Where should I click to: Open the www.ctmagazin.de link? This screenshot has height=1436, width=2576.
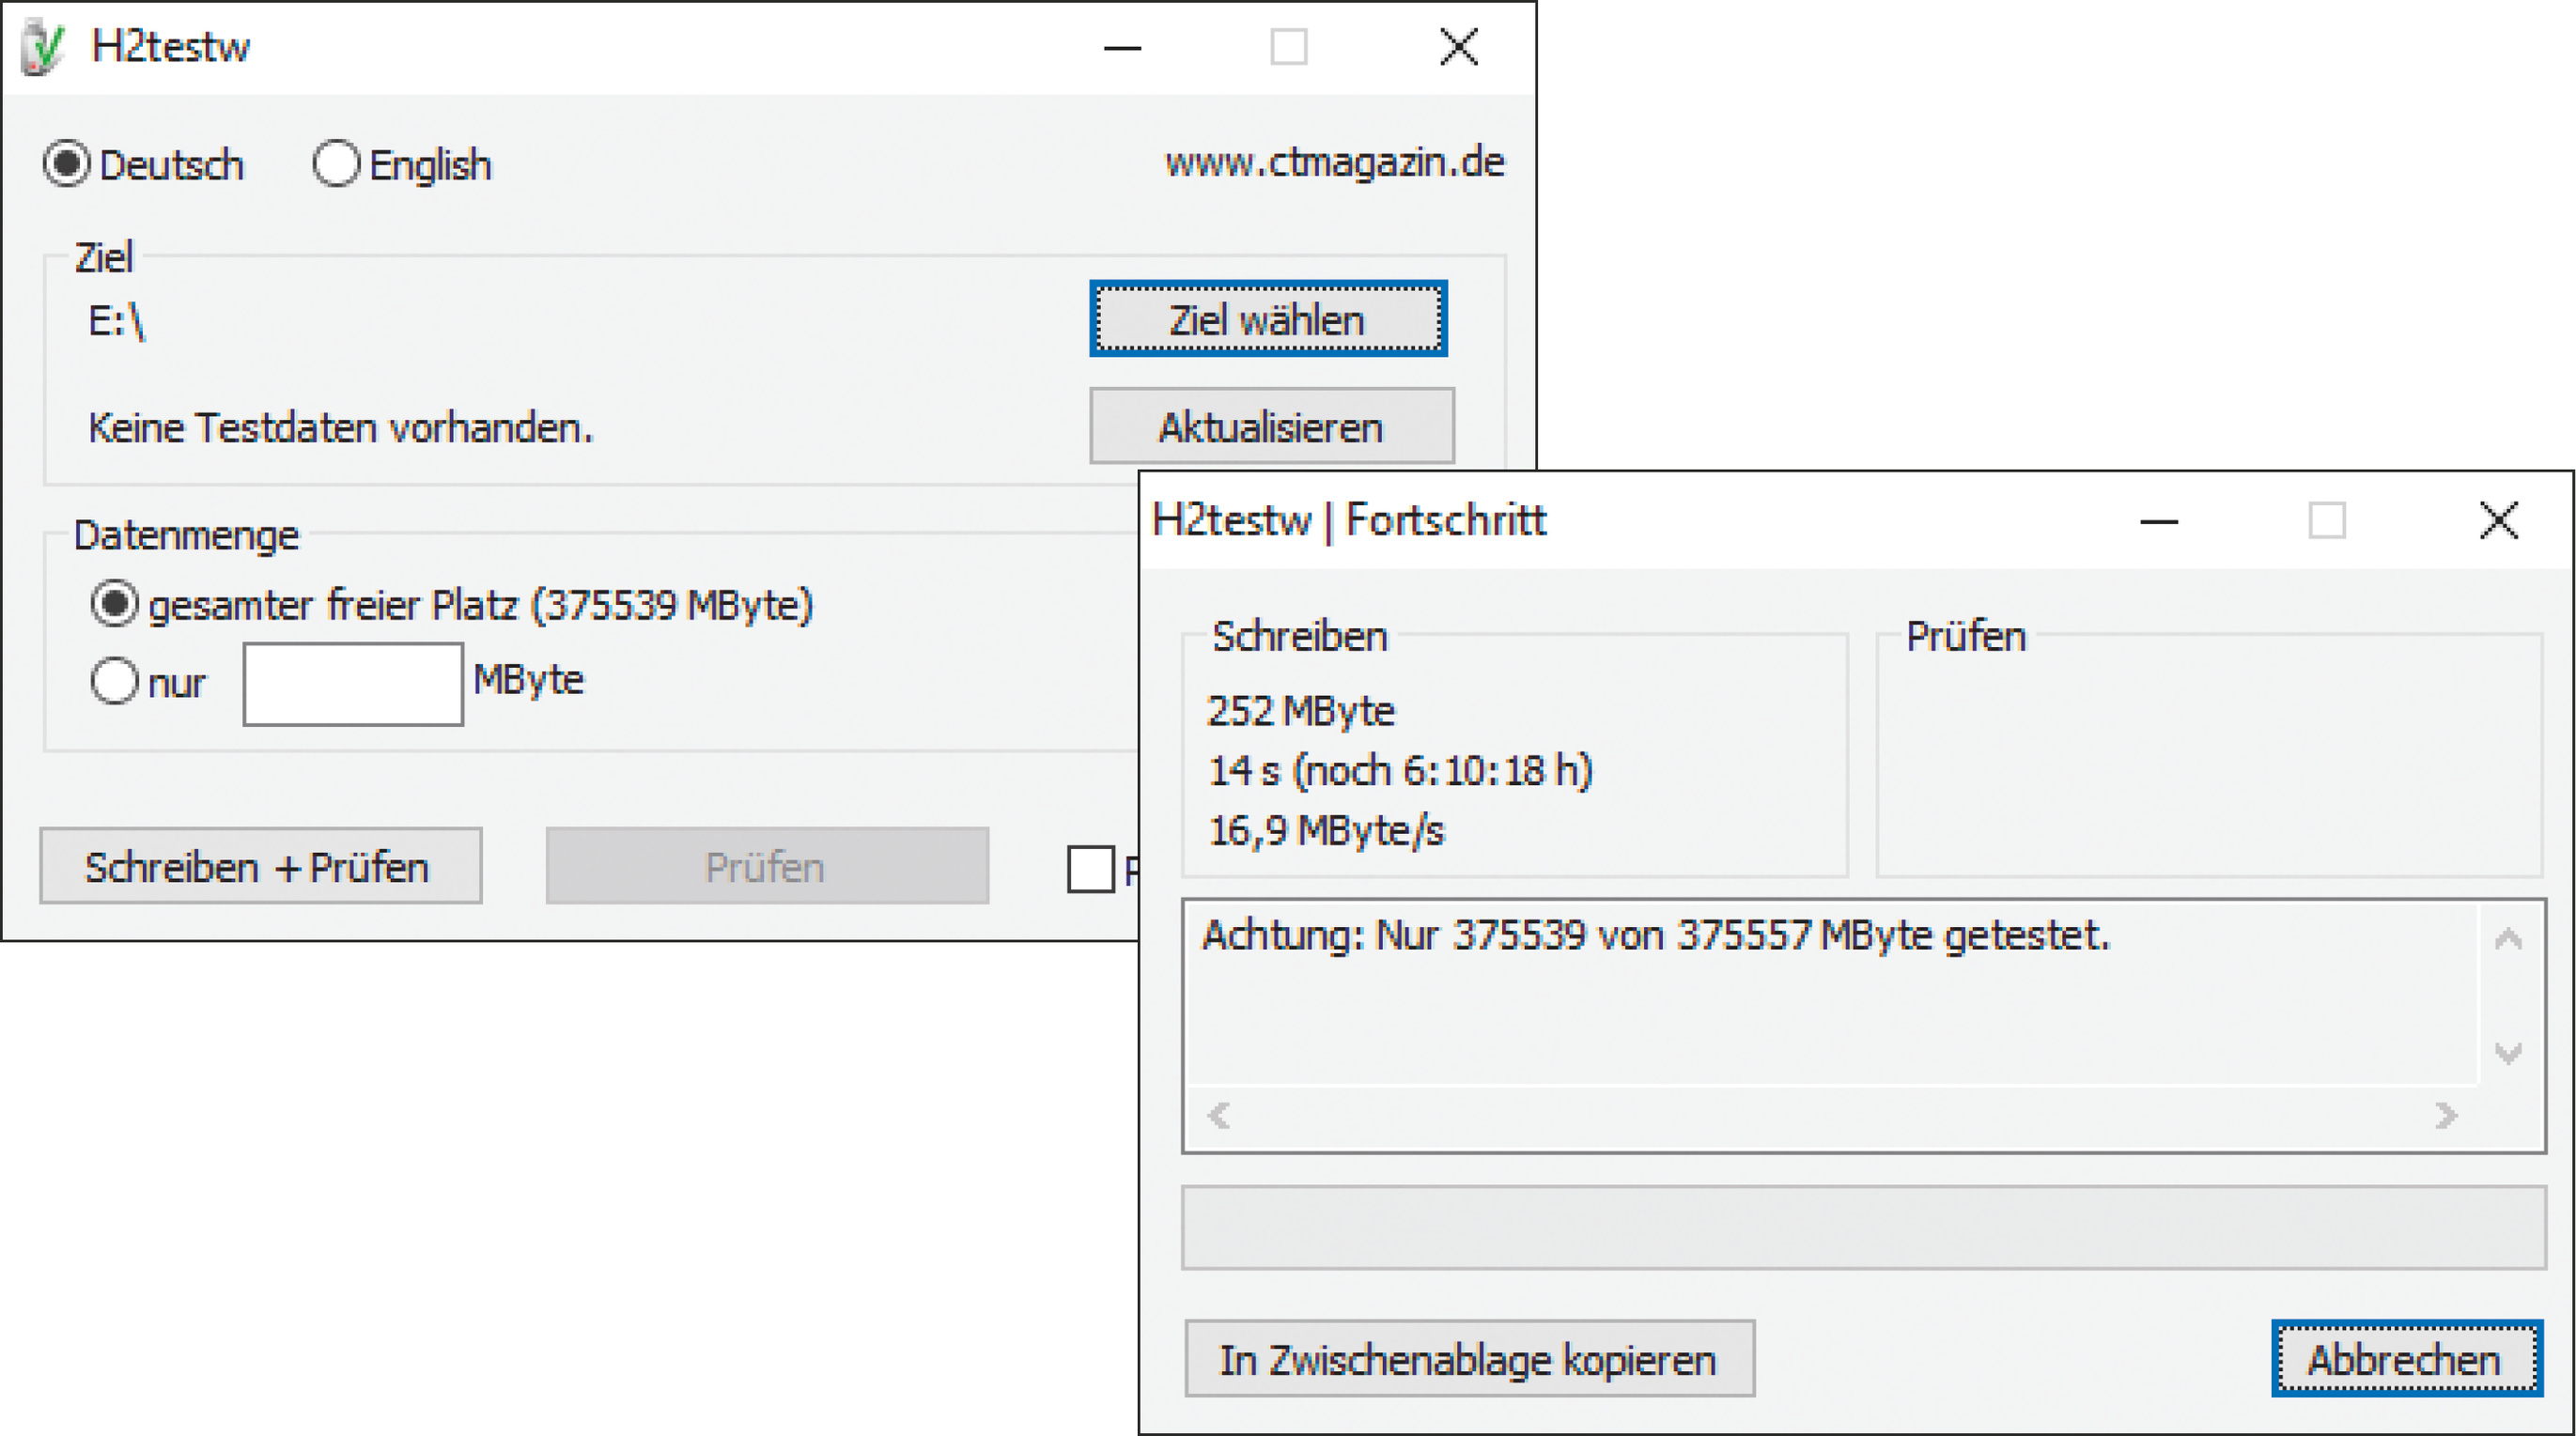[1334, 163]
